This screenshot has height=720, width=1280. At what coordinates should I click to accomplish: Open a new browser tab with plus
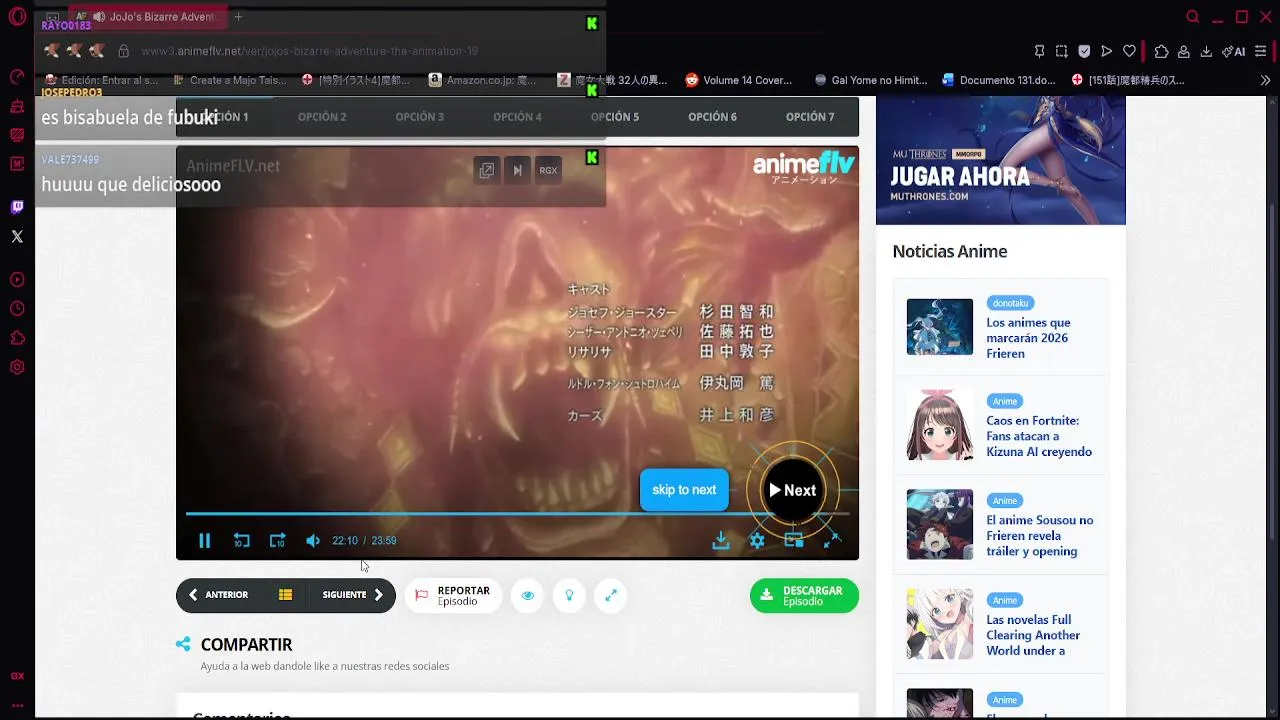tap(238, 17)
